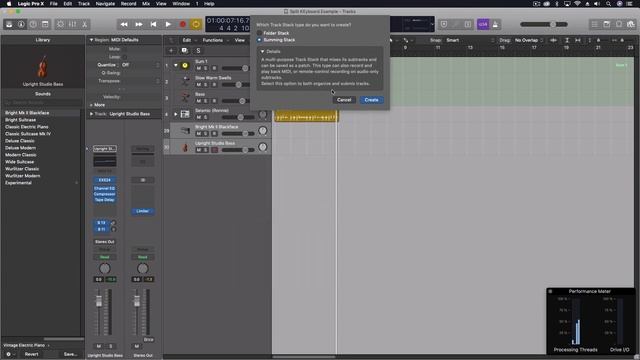The height and width of the screenshot is (360, 640).
Task: Adjust the master volume slider in control bar
Action: 544,24
